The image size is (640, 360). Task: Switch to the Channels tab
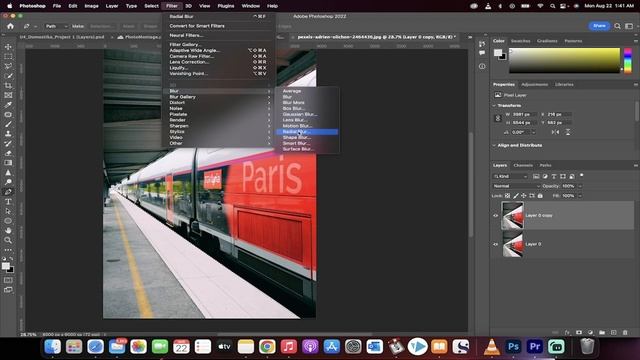point(523,165)
